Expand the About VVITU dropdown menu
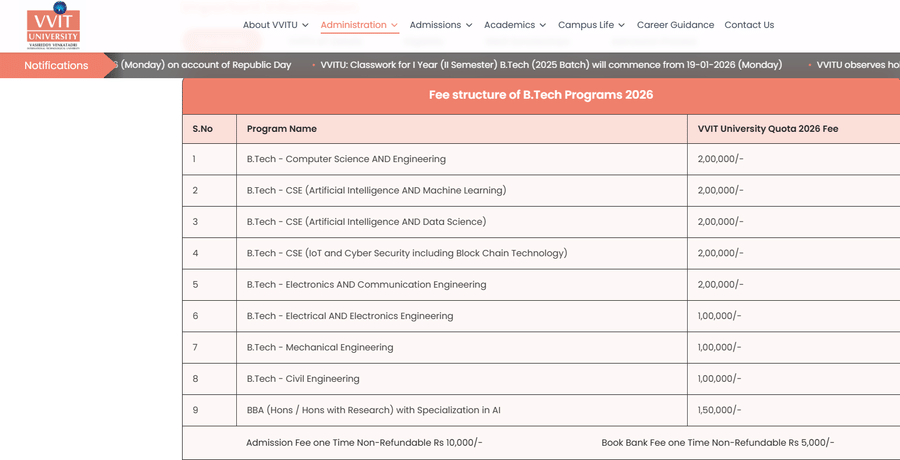The height and width of the screenshot is (460, 900). coord(275,25)
